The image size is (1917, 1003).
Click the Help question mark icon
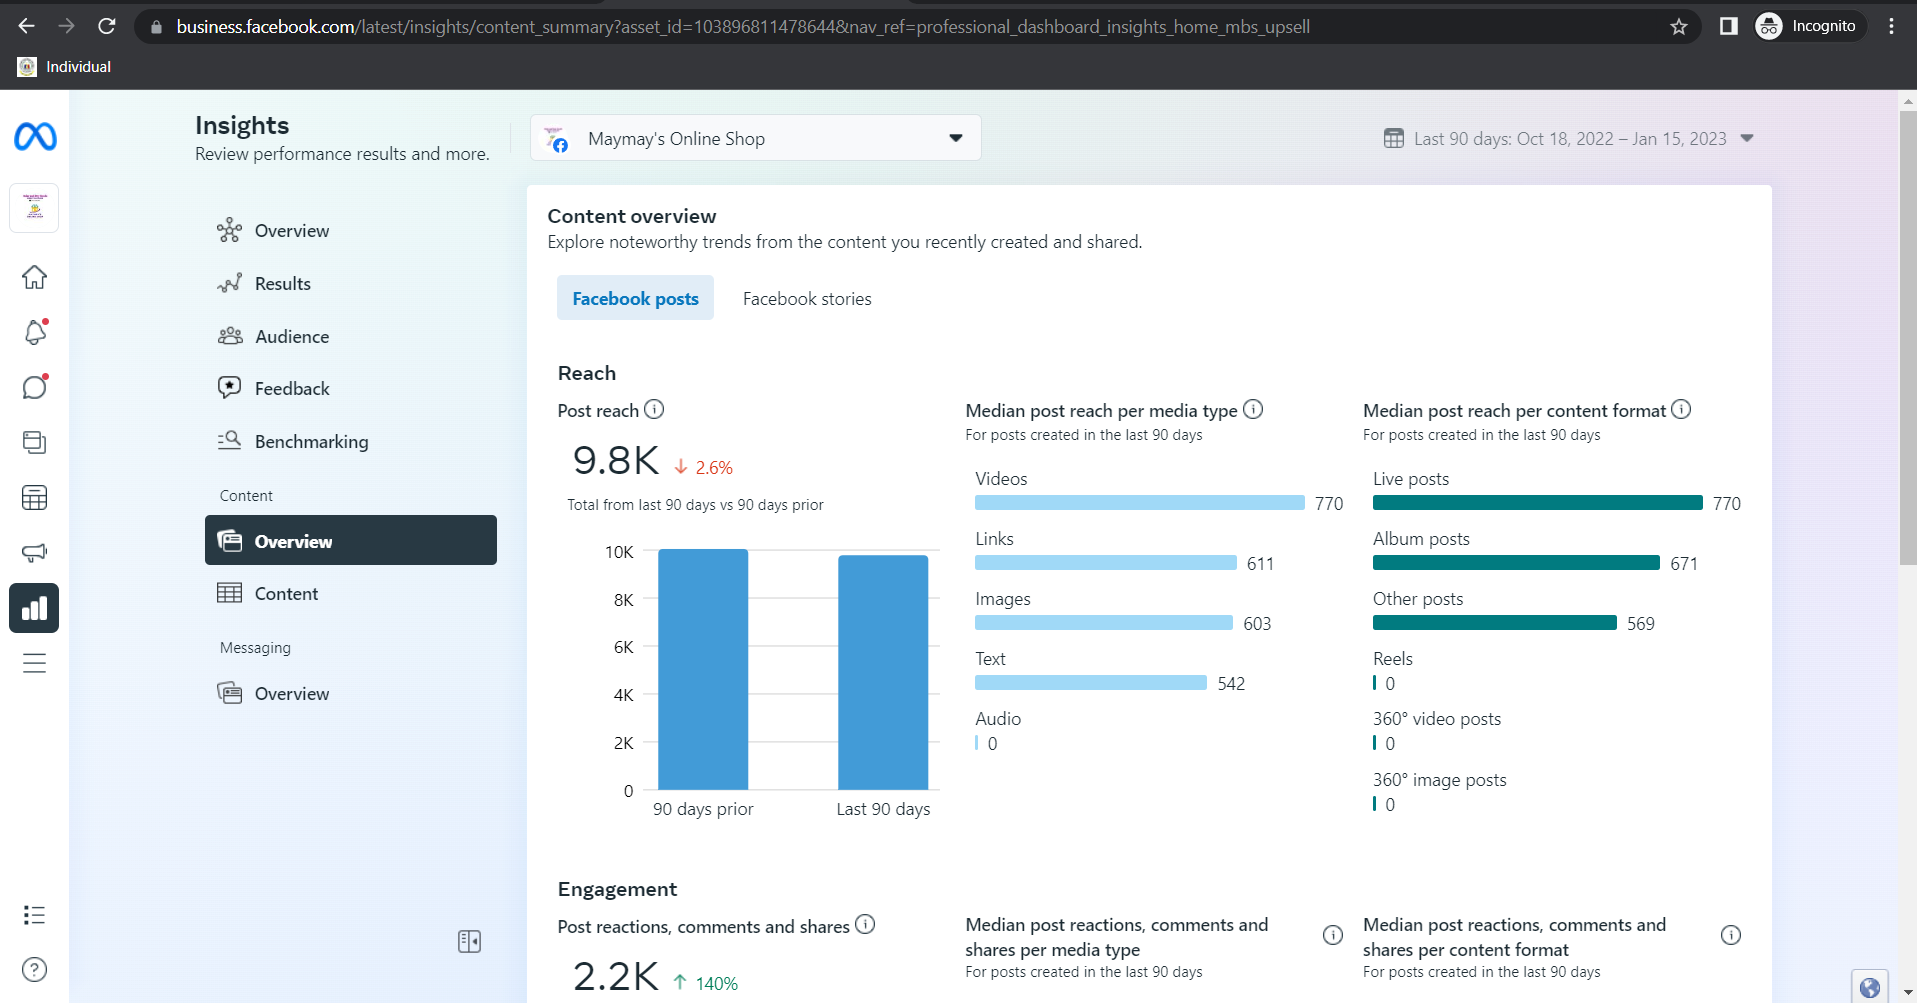pos(35,969)
